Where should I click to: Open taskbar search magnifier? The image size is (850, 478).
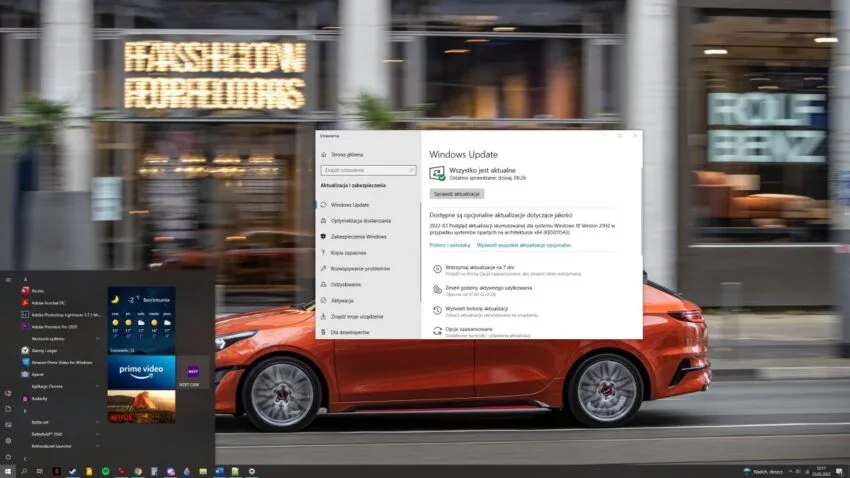pyautogui.click(x=24, y=471)
